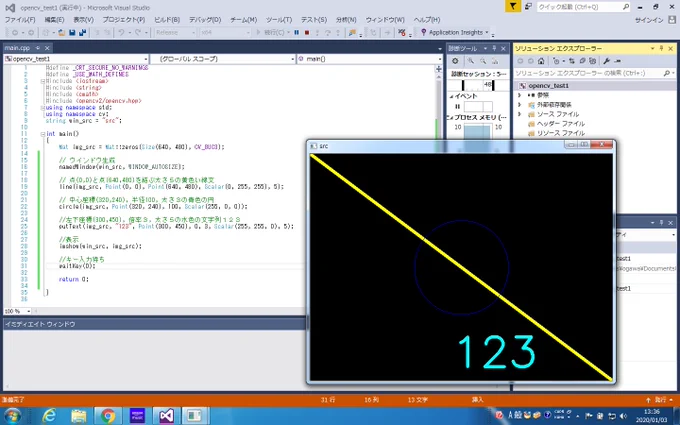The height and width of the screenshot is (425, 680).
Task: Click the process memory graph
Action: 478,131
